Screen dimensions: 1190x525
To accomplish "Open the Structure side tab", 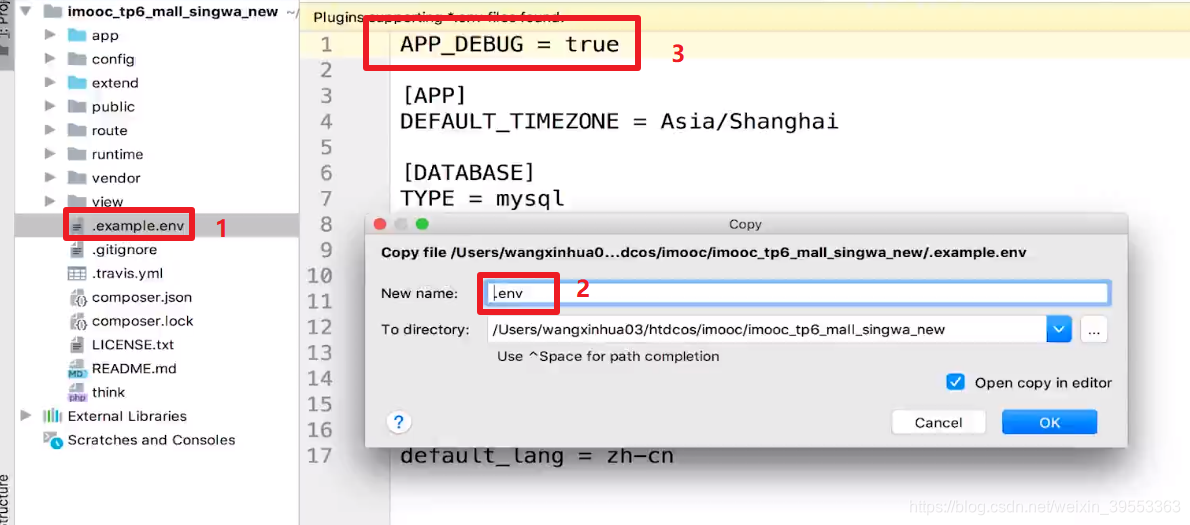I will [5, 495].
